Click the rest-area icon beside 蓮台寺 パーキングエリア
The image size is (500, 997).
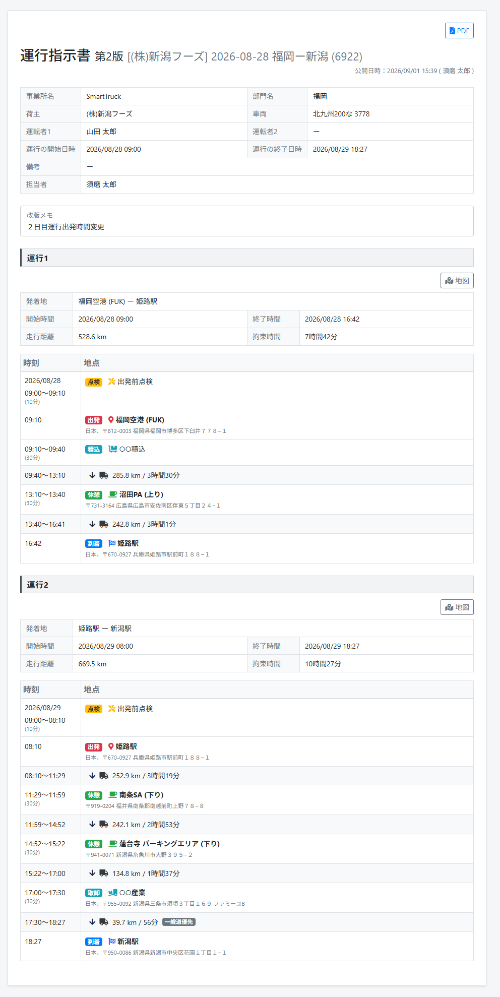coord(113,844)
